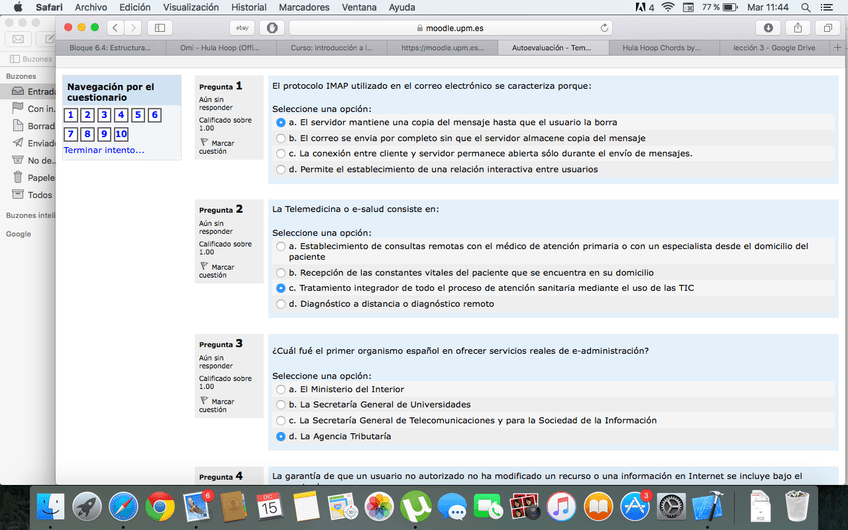This screenshot has width=848, height=530.
Task: Pick option b: Secretaría General de Universidades
Action: tap(280, 405)
